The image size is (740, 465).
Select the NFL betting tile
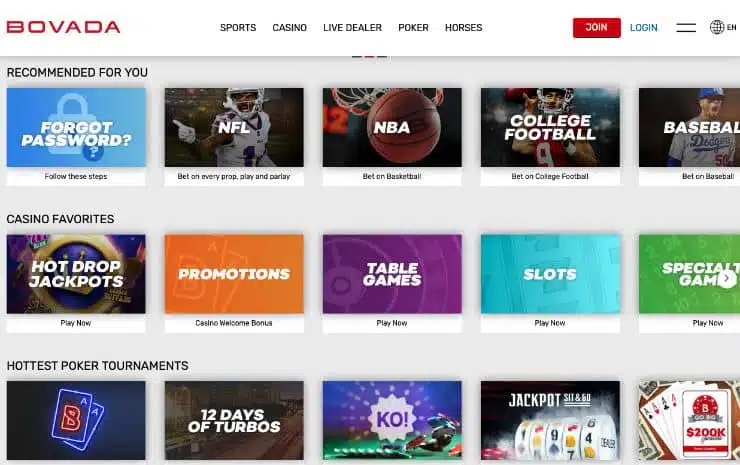click(x=234, y=128)
